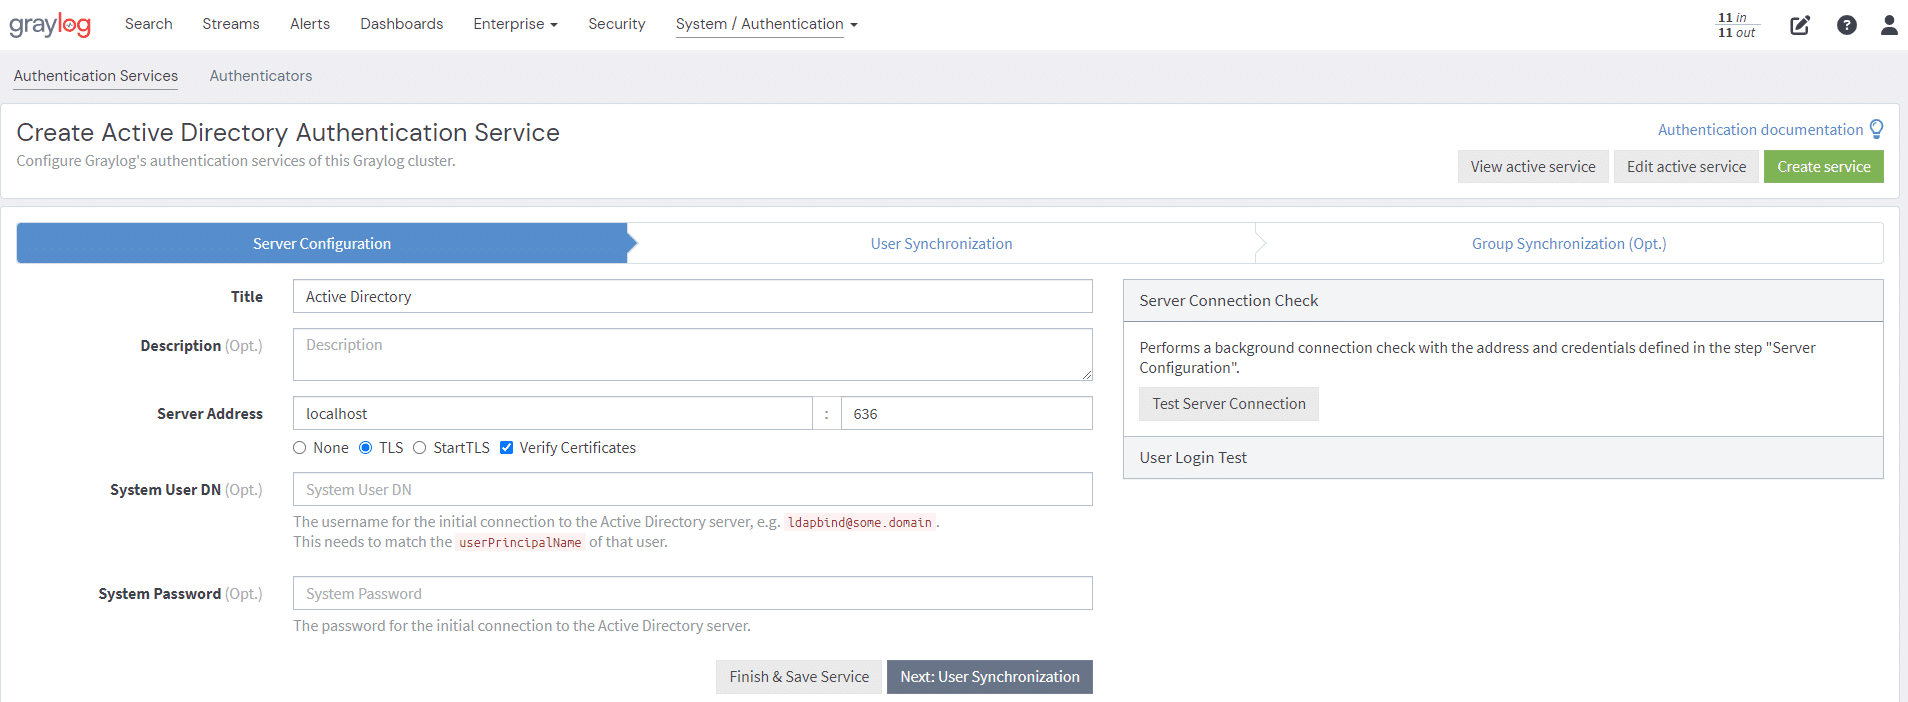This screenshot has width=1908, height=702.
Task: Click the View active service button
Action: pos(1533,167)
